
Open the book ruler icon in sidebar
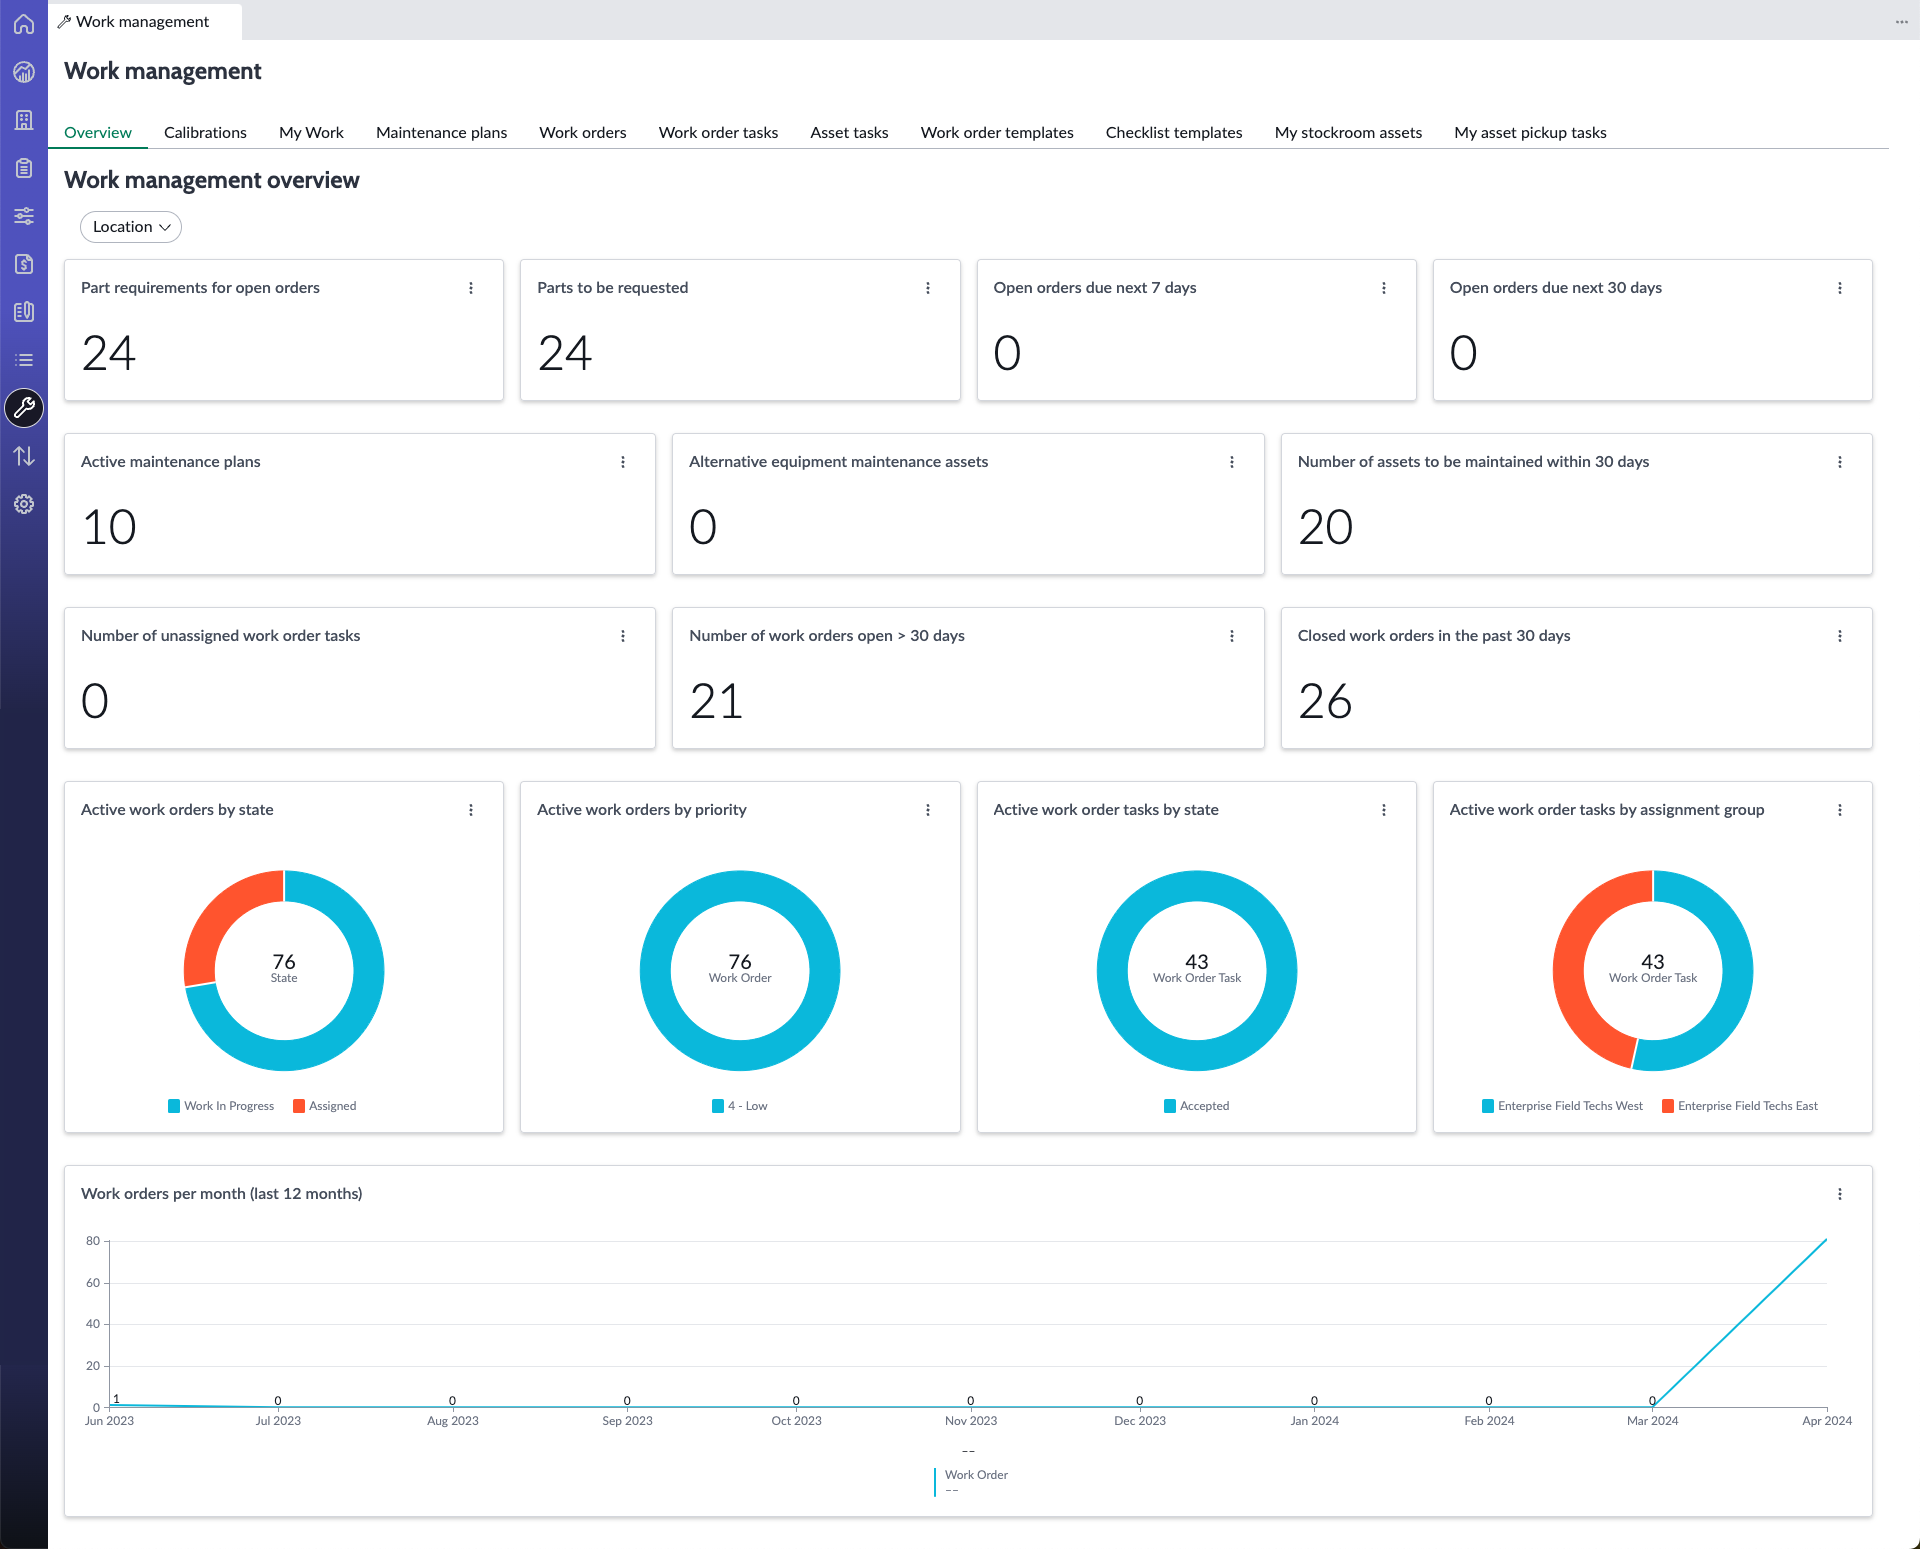click(24, 312)
